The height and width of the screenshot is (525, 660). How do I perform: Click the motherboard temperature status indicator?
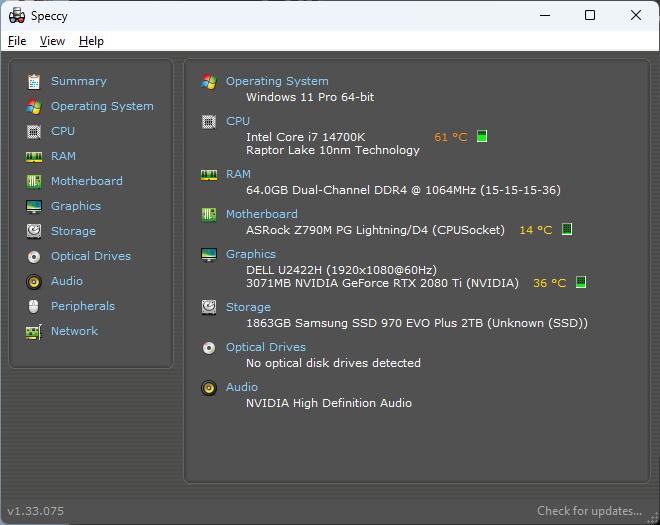point(567,230)
